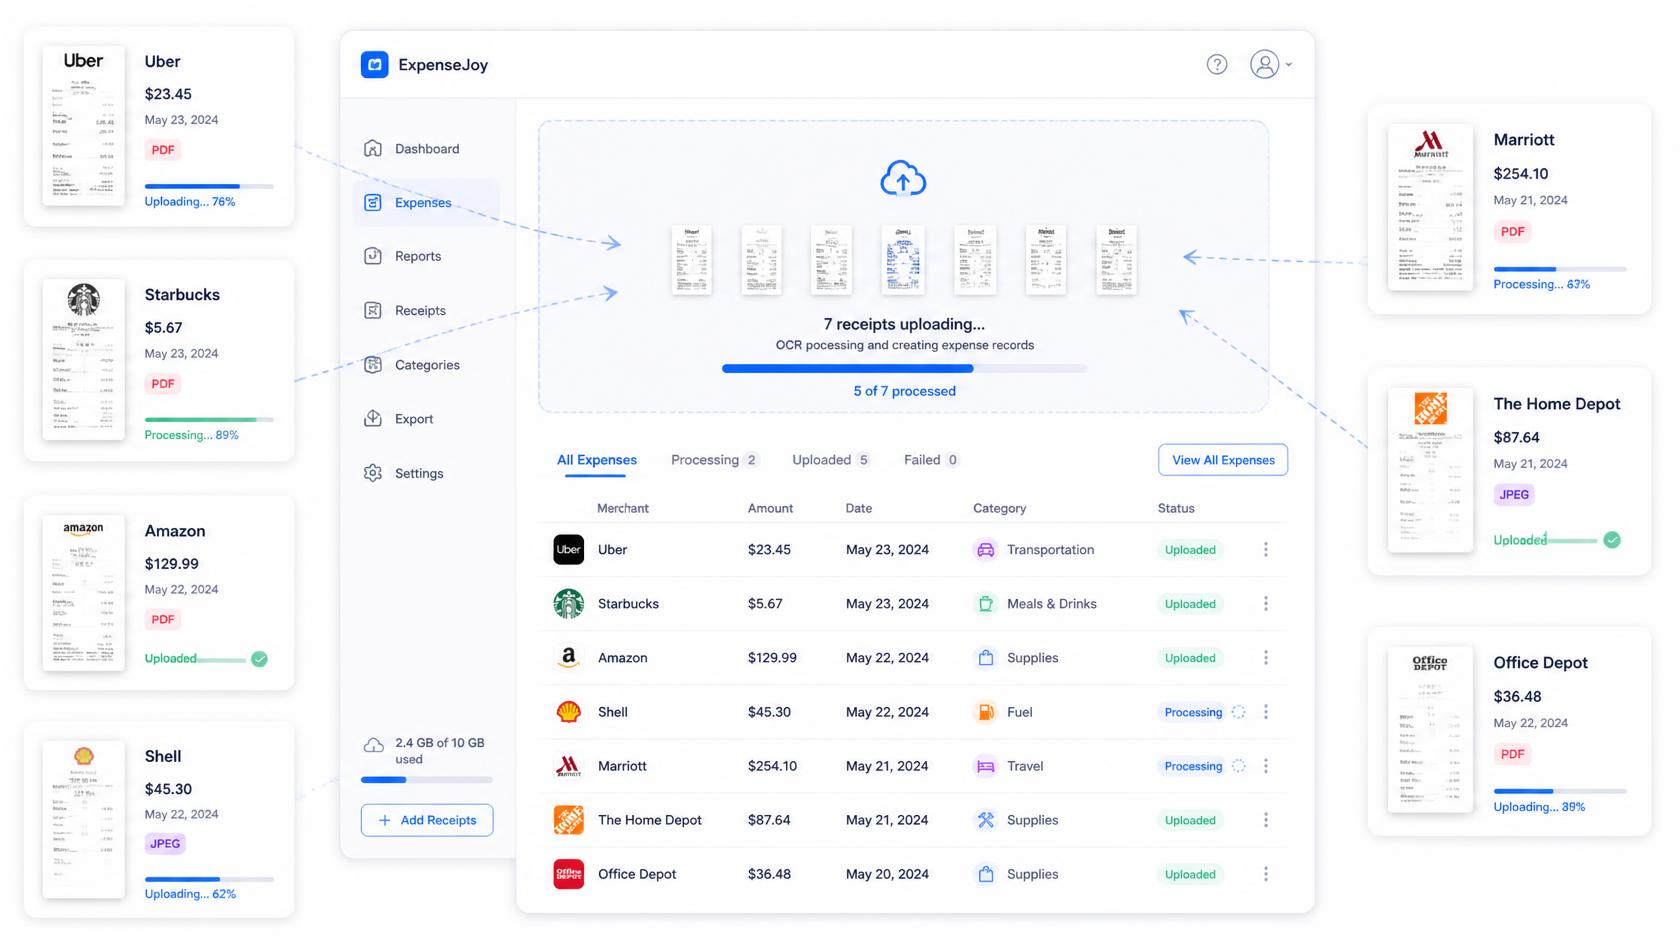Click the View All Expenses button

pos(1222,460)
